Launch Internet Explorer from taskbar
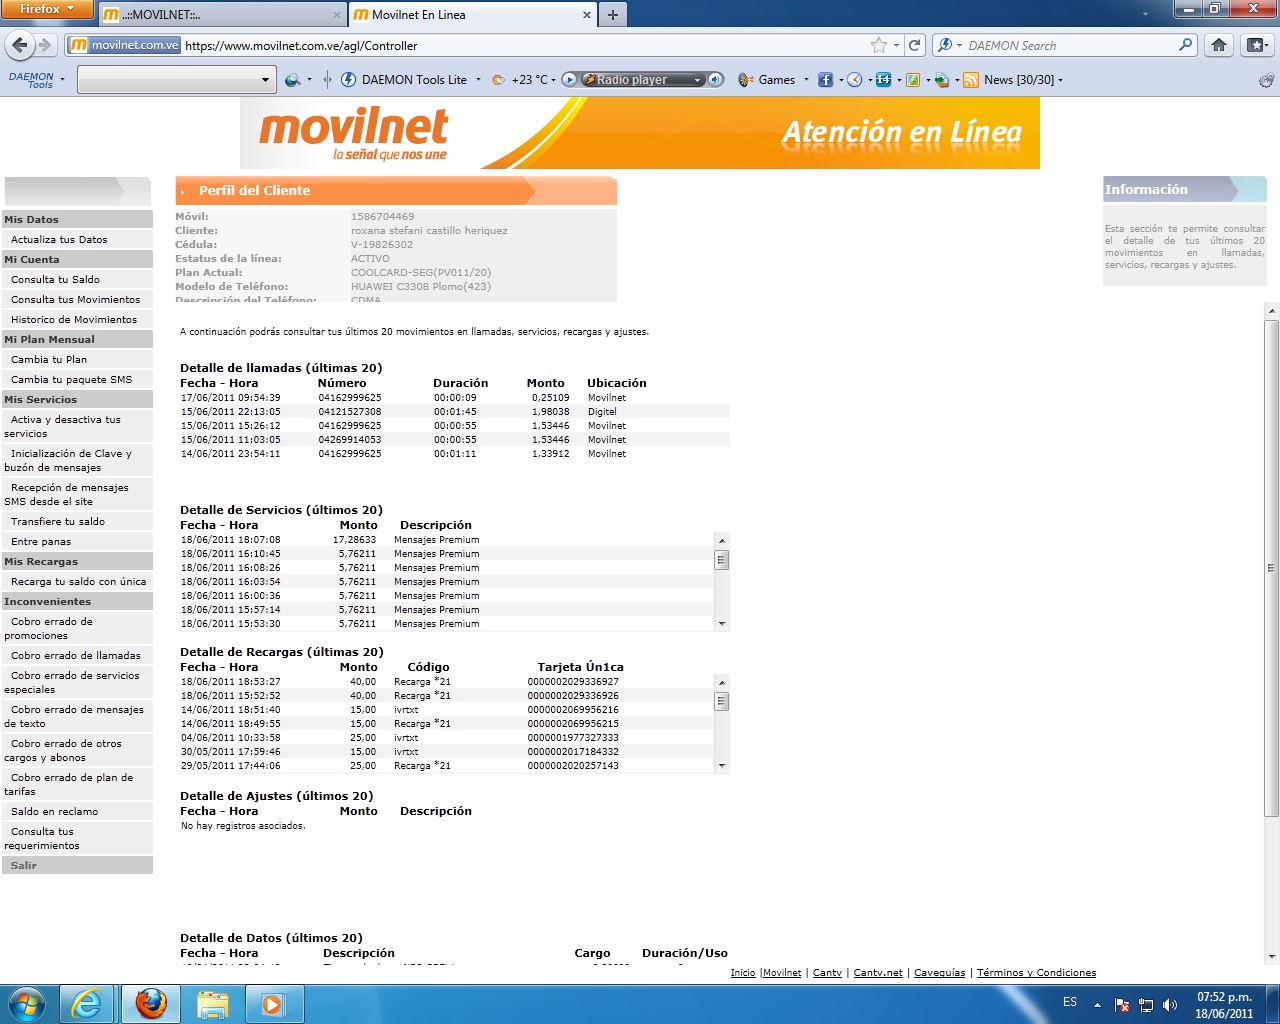 tap(87, 1004)
